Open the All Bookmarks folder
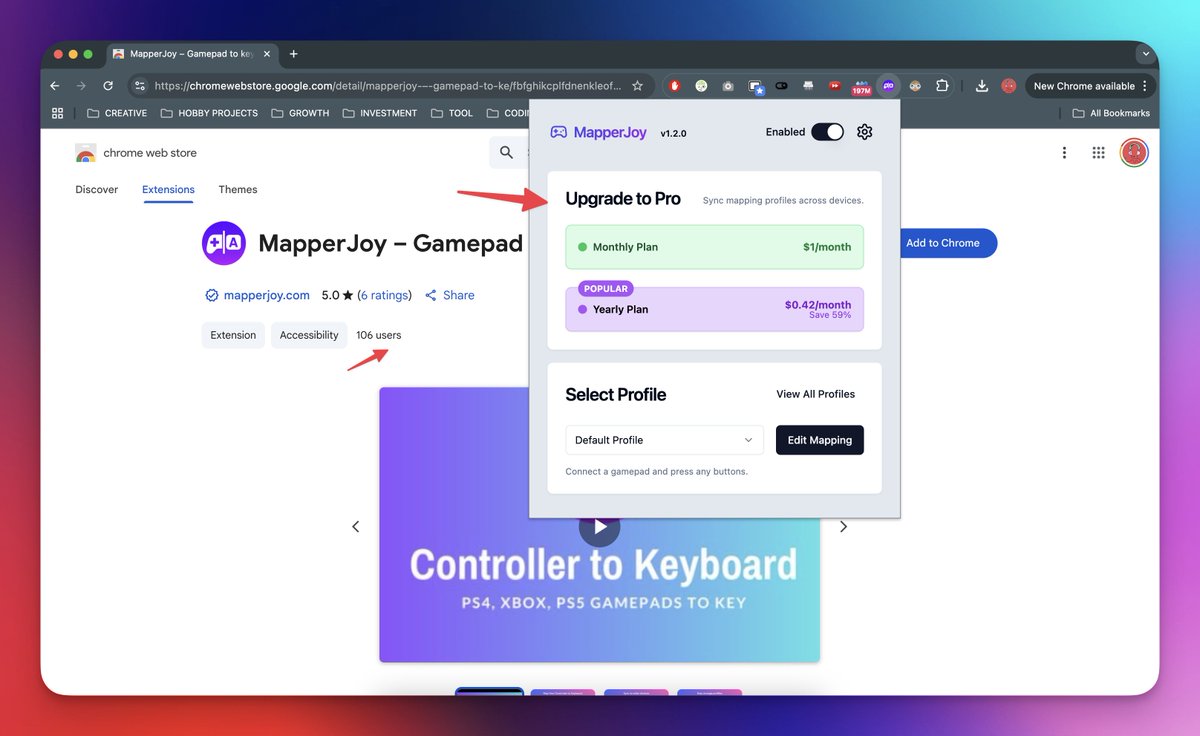The image size is (1200, 736). (x=1111, y=113)
